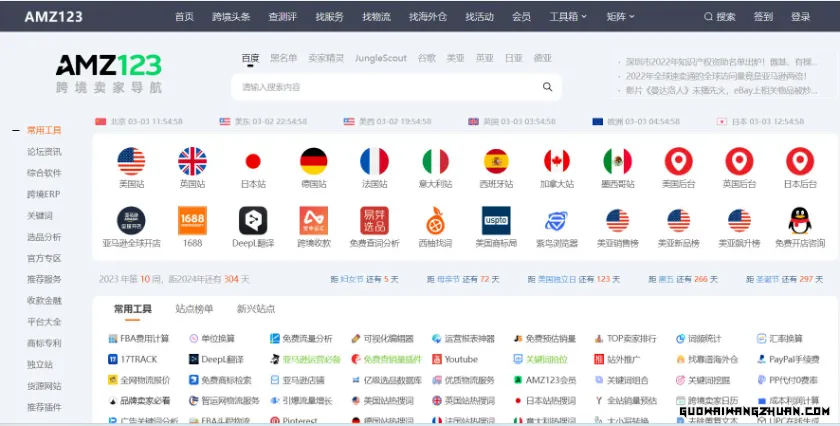Open the 德国站 Germany flag icon
The image size is (840, 426).
point(314,161)
